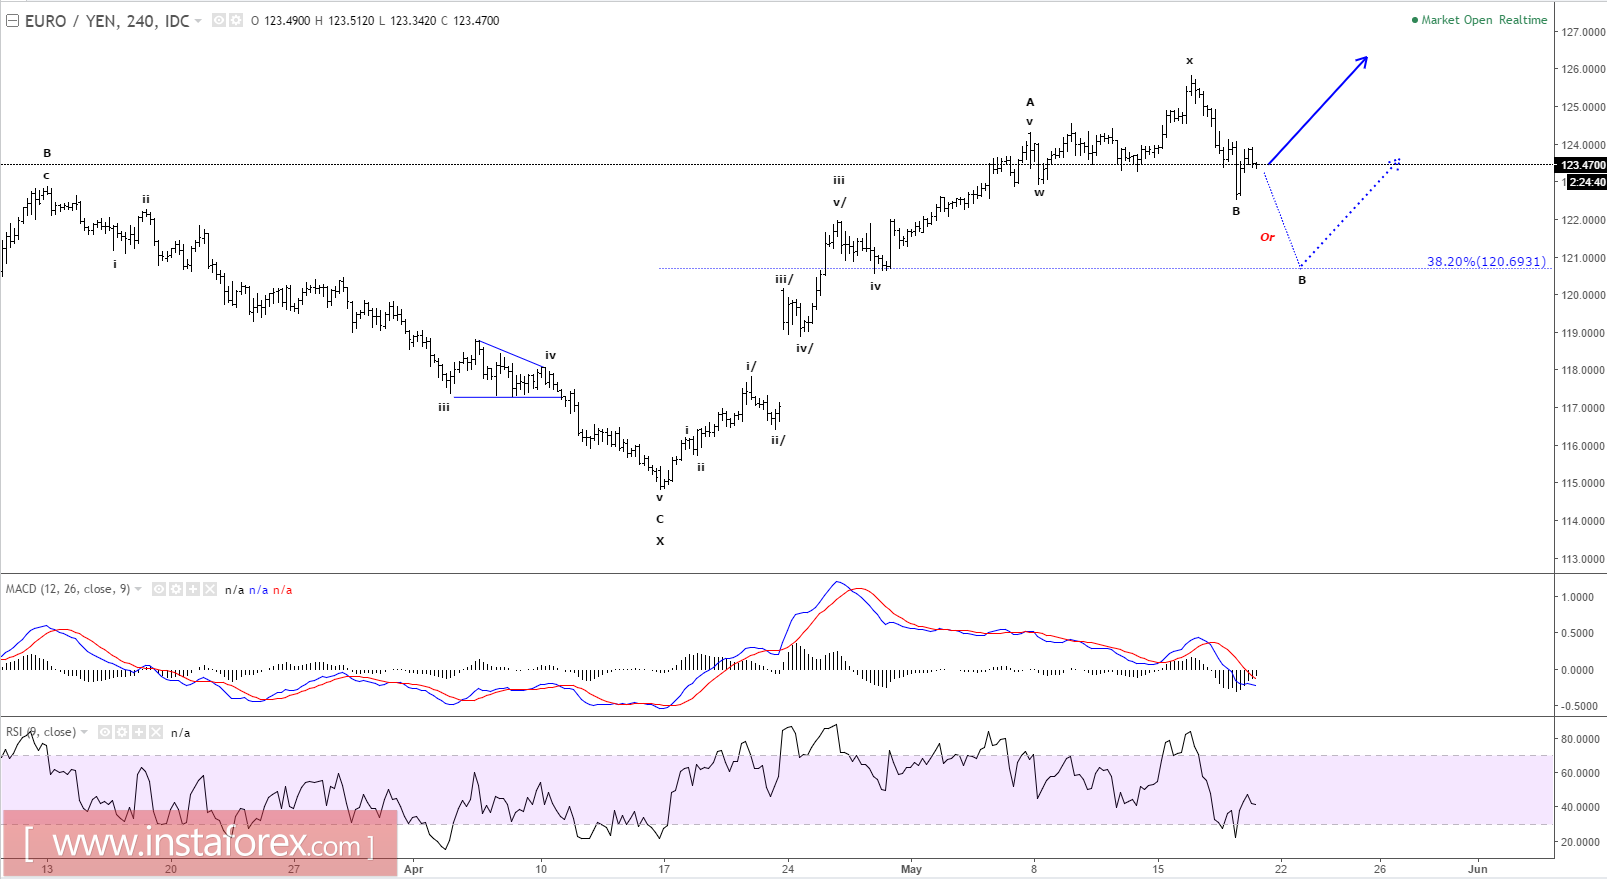Open the MACD indicator dropdown arrow
This screenshot has width=1607, height=879.
(138, 589)
